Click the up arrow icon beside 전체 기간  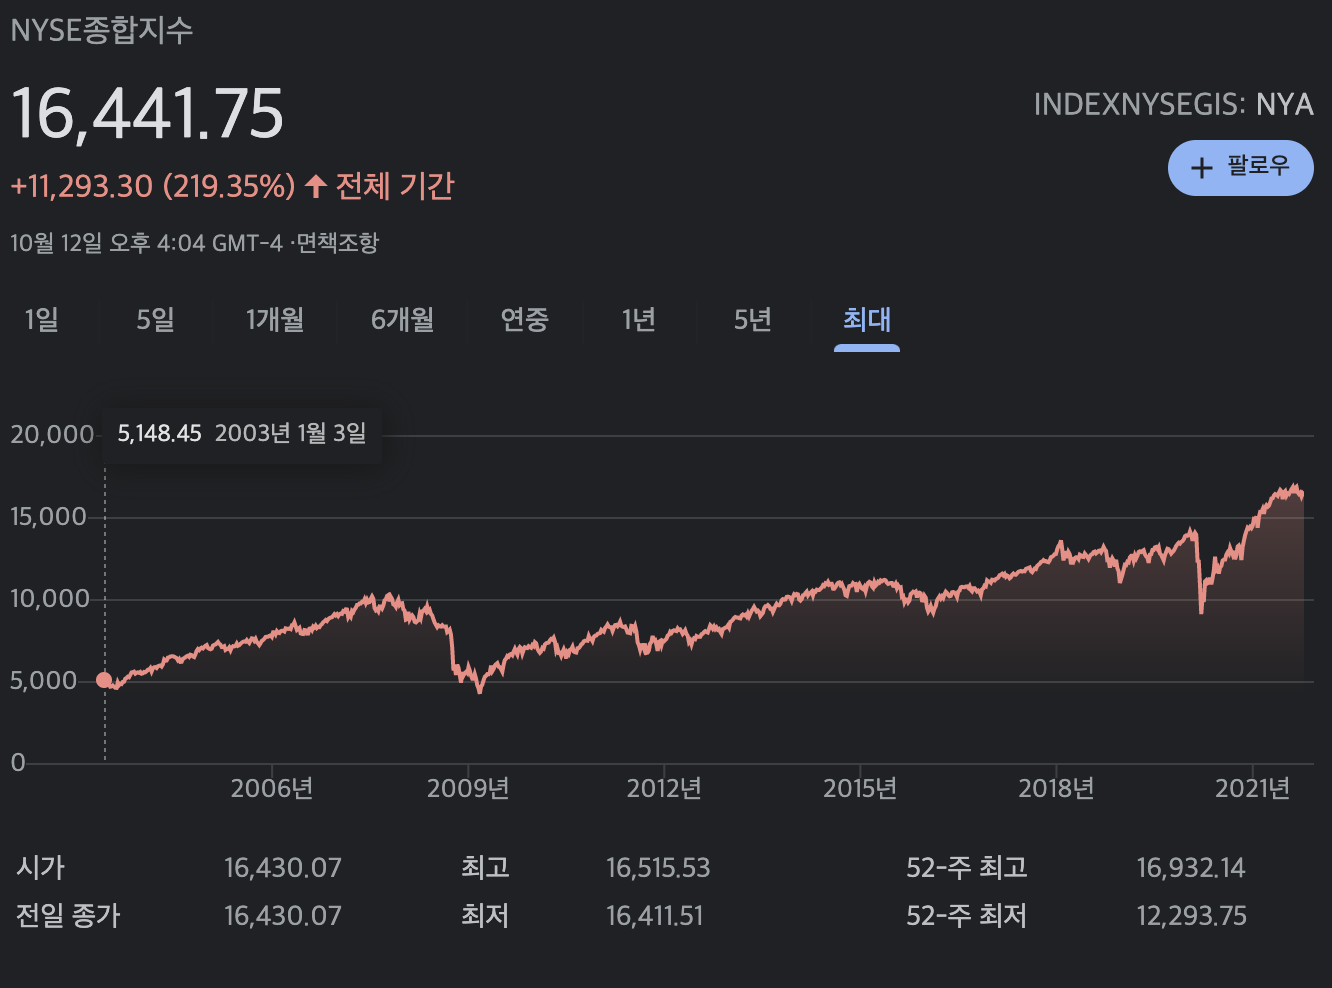coord(316,186)
